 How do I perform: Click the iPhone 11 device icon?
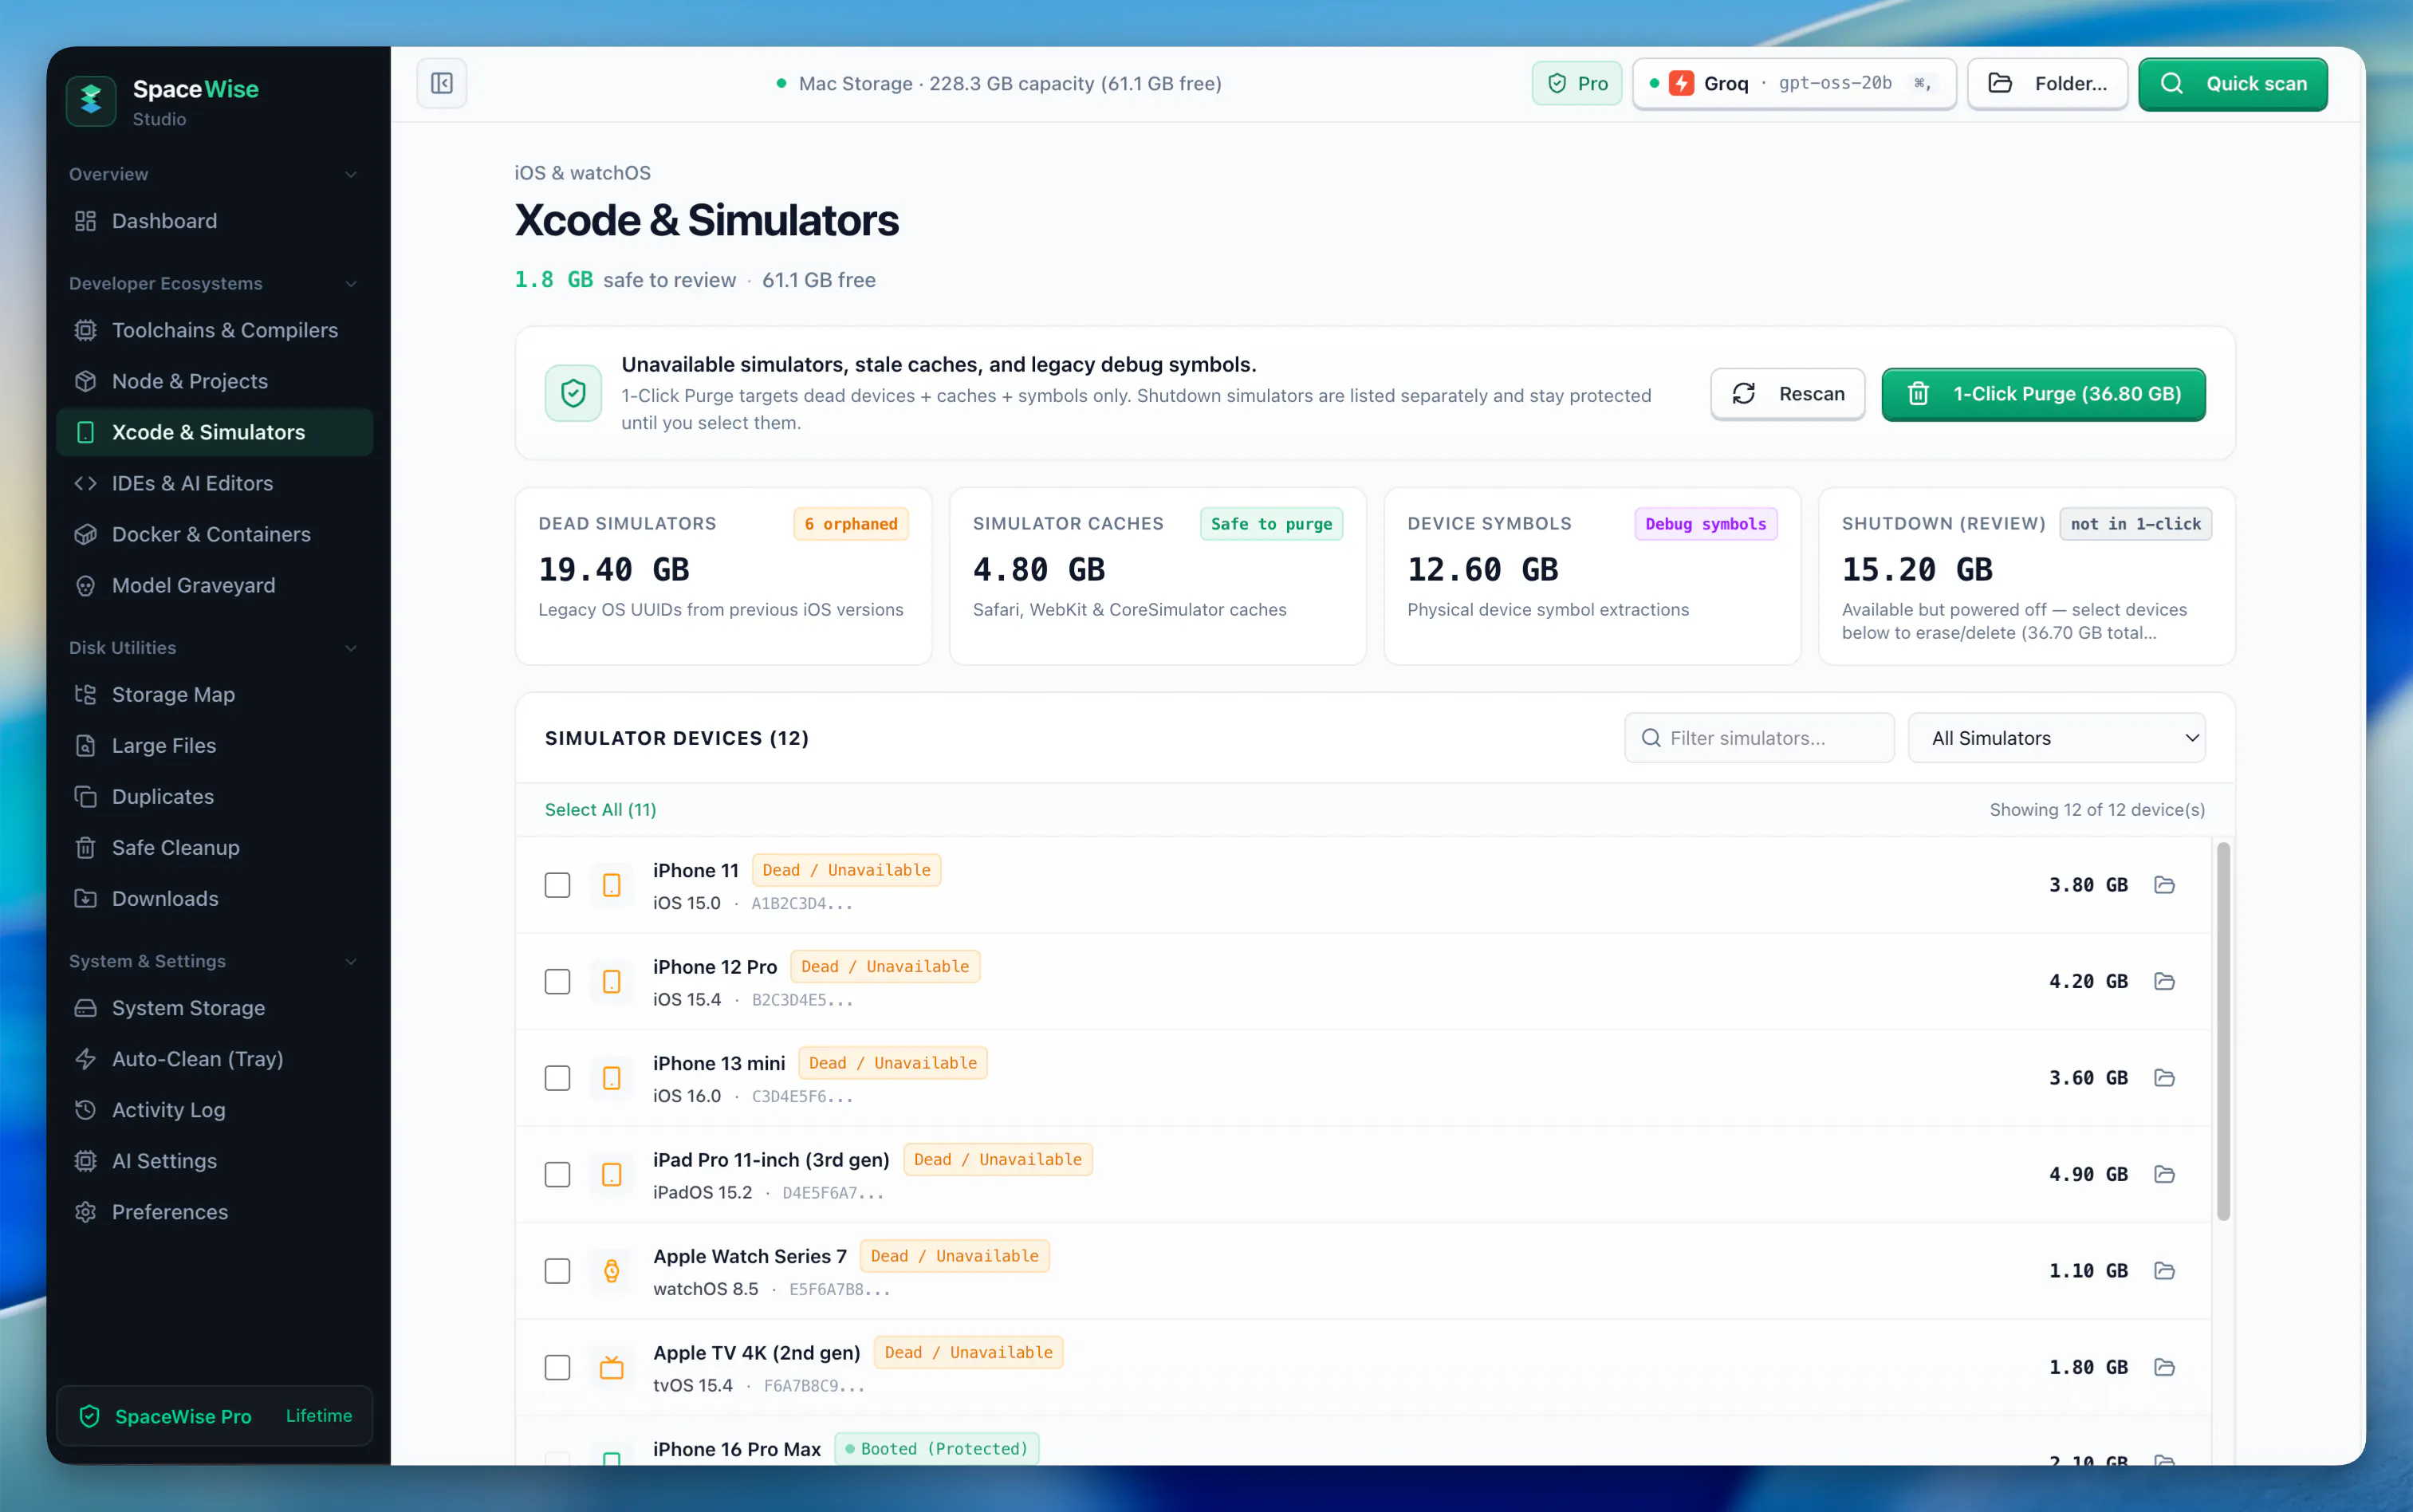[x=611, y=885]
